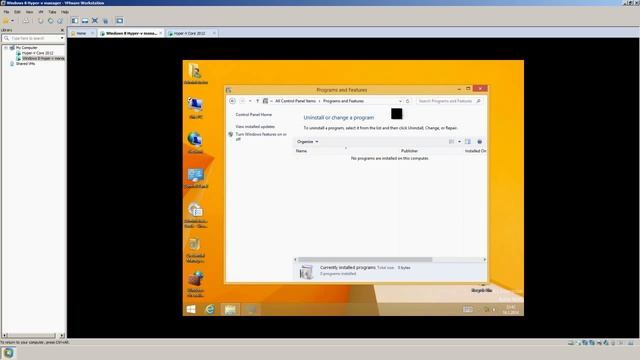640x360 pixels.
Task: Click the library horizontal scrollbar
Action: click(33, 336)
